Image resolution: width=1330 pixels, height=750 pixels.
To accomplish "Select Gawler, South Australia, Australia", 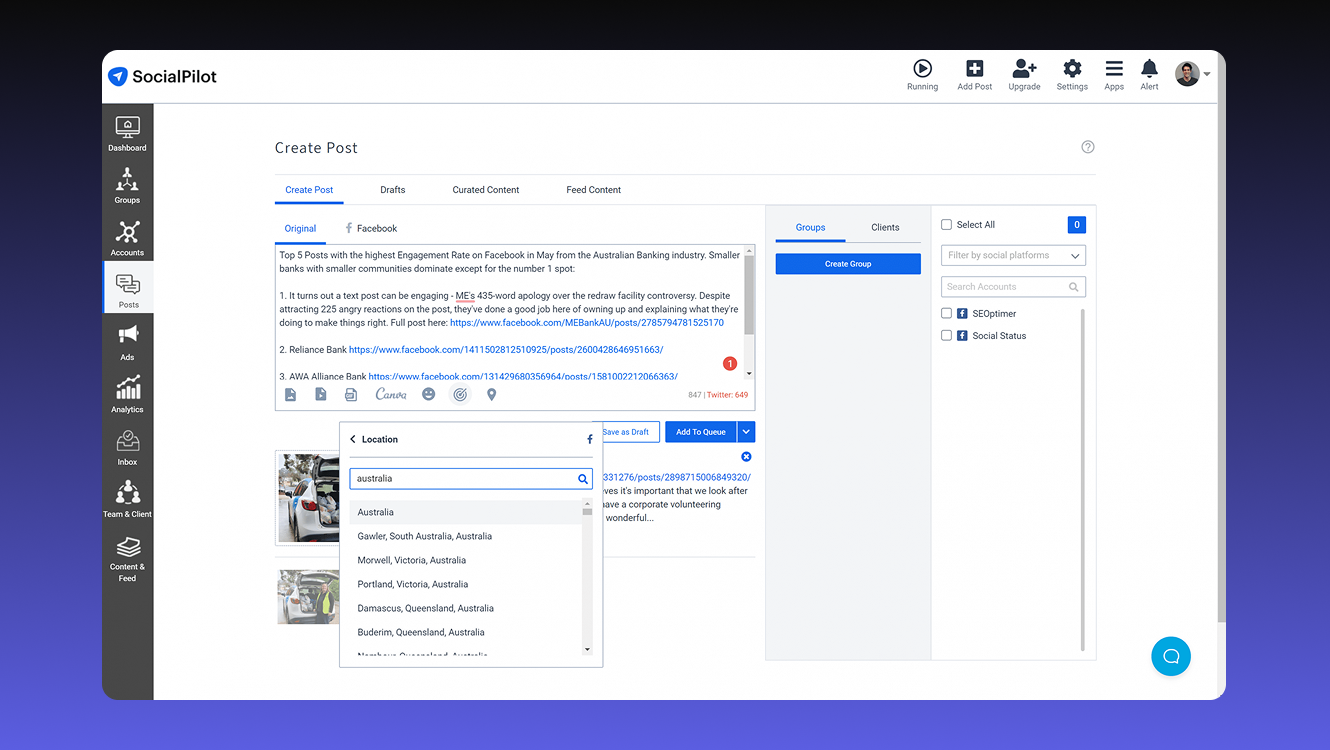I will (x=465, y=536).
